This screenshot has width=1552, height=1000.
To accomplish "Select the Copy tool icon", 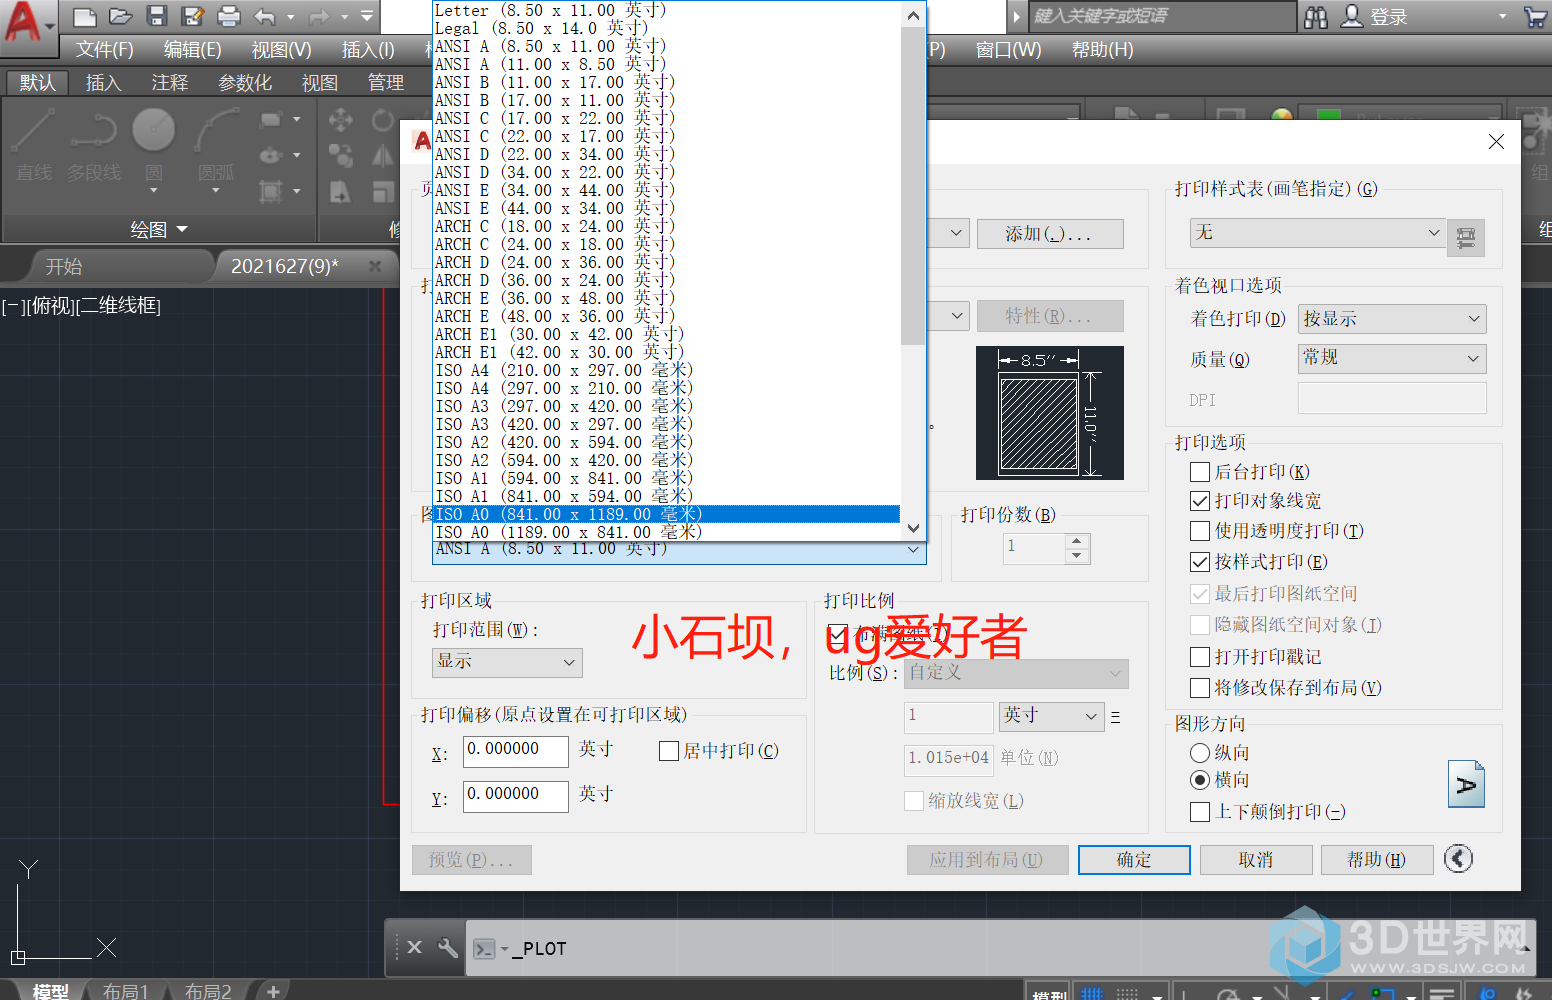I will pos(341,156).
